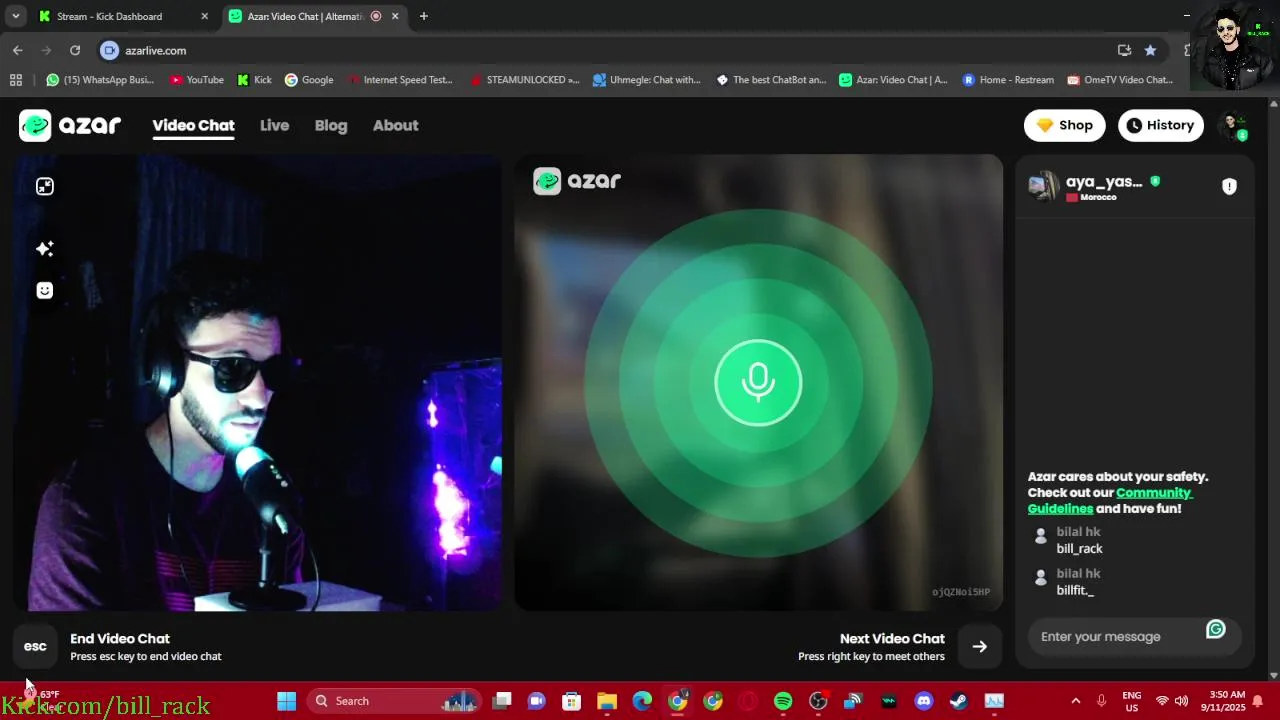Screen dimensions: 1280x720
Task: Click Next Video Chat label
Action: 892,638
